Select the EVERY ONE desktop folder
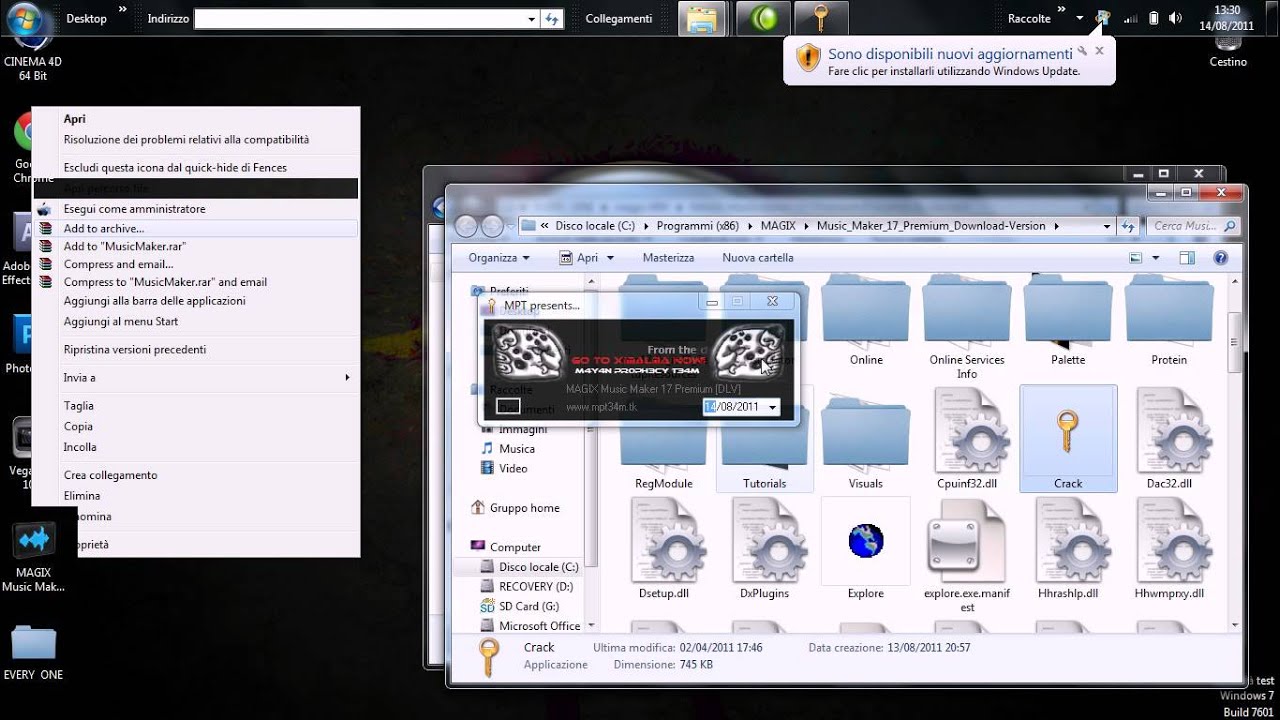The height and width of the screenshot is (720, 1280). pyautogui.click(x=33, y=652)
